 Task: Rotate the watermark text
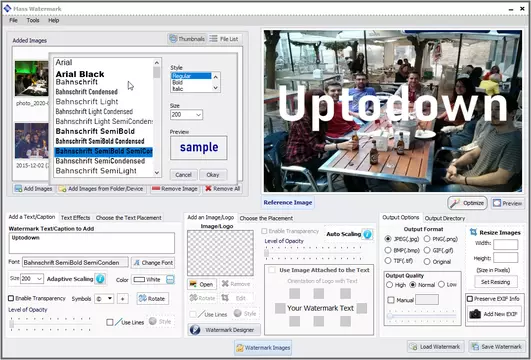coord(153,298)
